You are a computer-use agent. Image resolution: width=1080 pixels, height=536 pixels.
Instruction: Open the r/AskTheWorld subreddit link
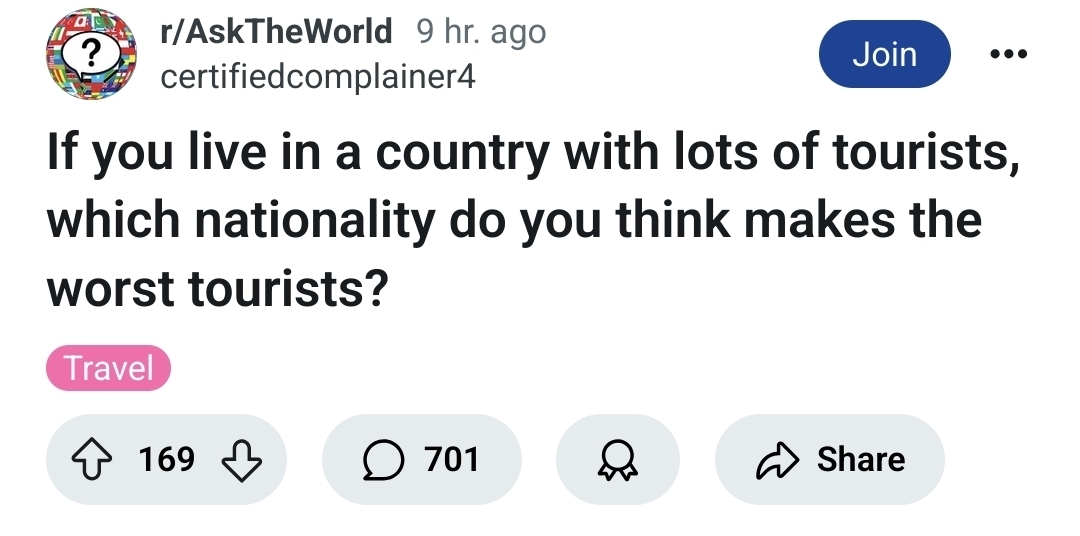pyautogui.click(x=277, y=32)
